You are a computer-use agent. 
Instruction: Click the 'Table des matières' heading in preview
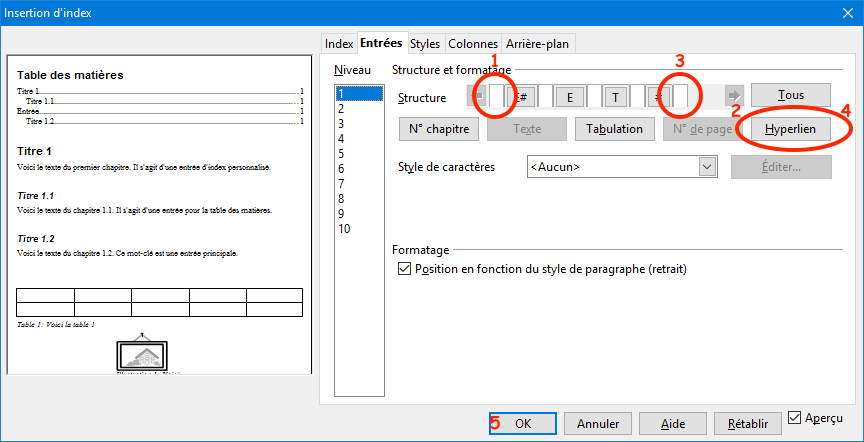coord(70,76)
